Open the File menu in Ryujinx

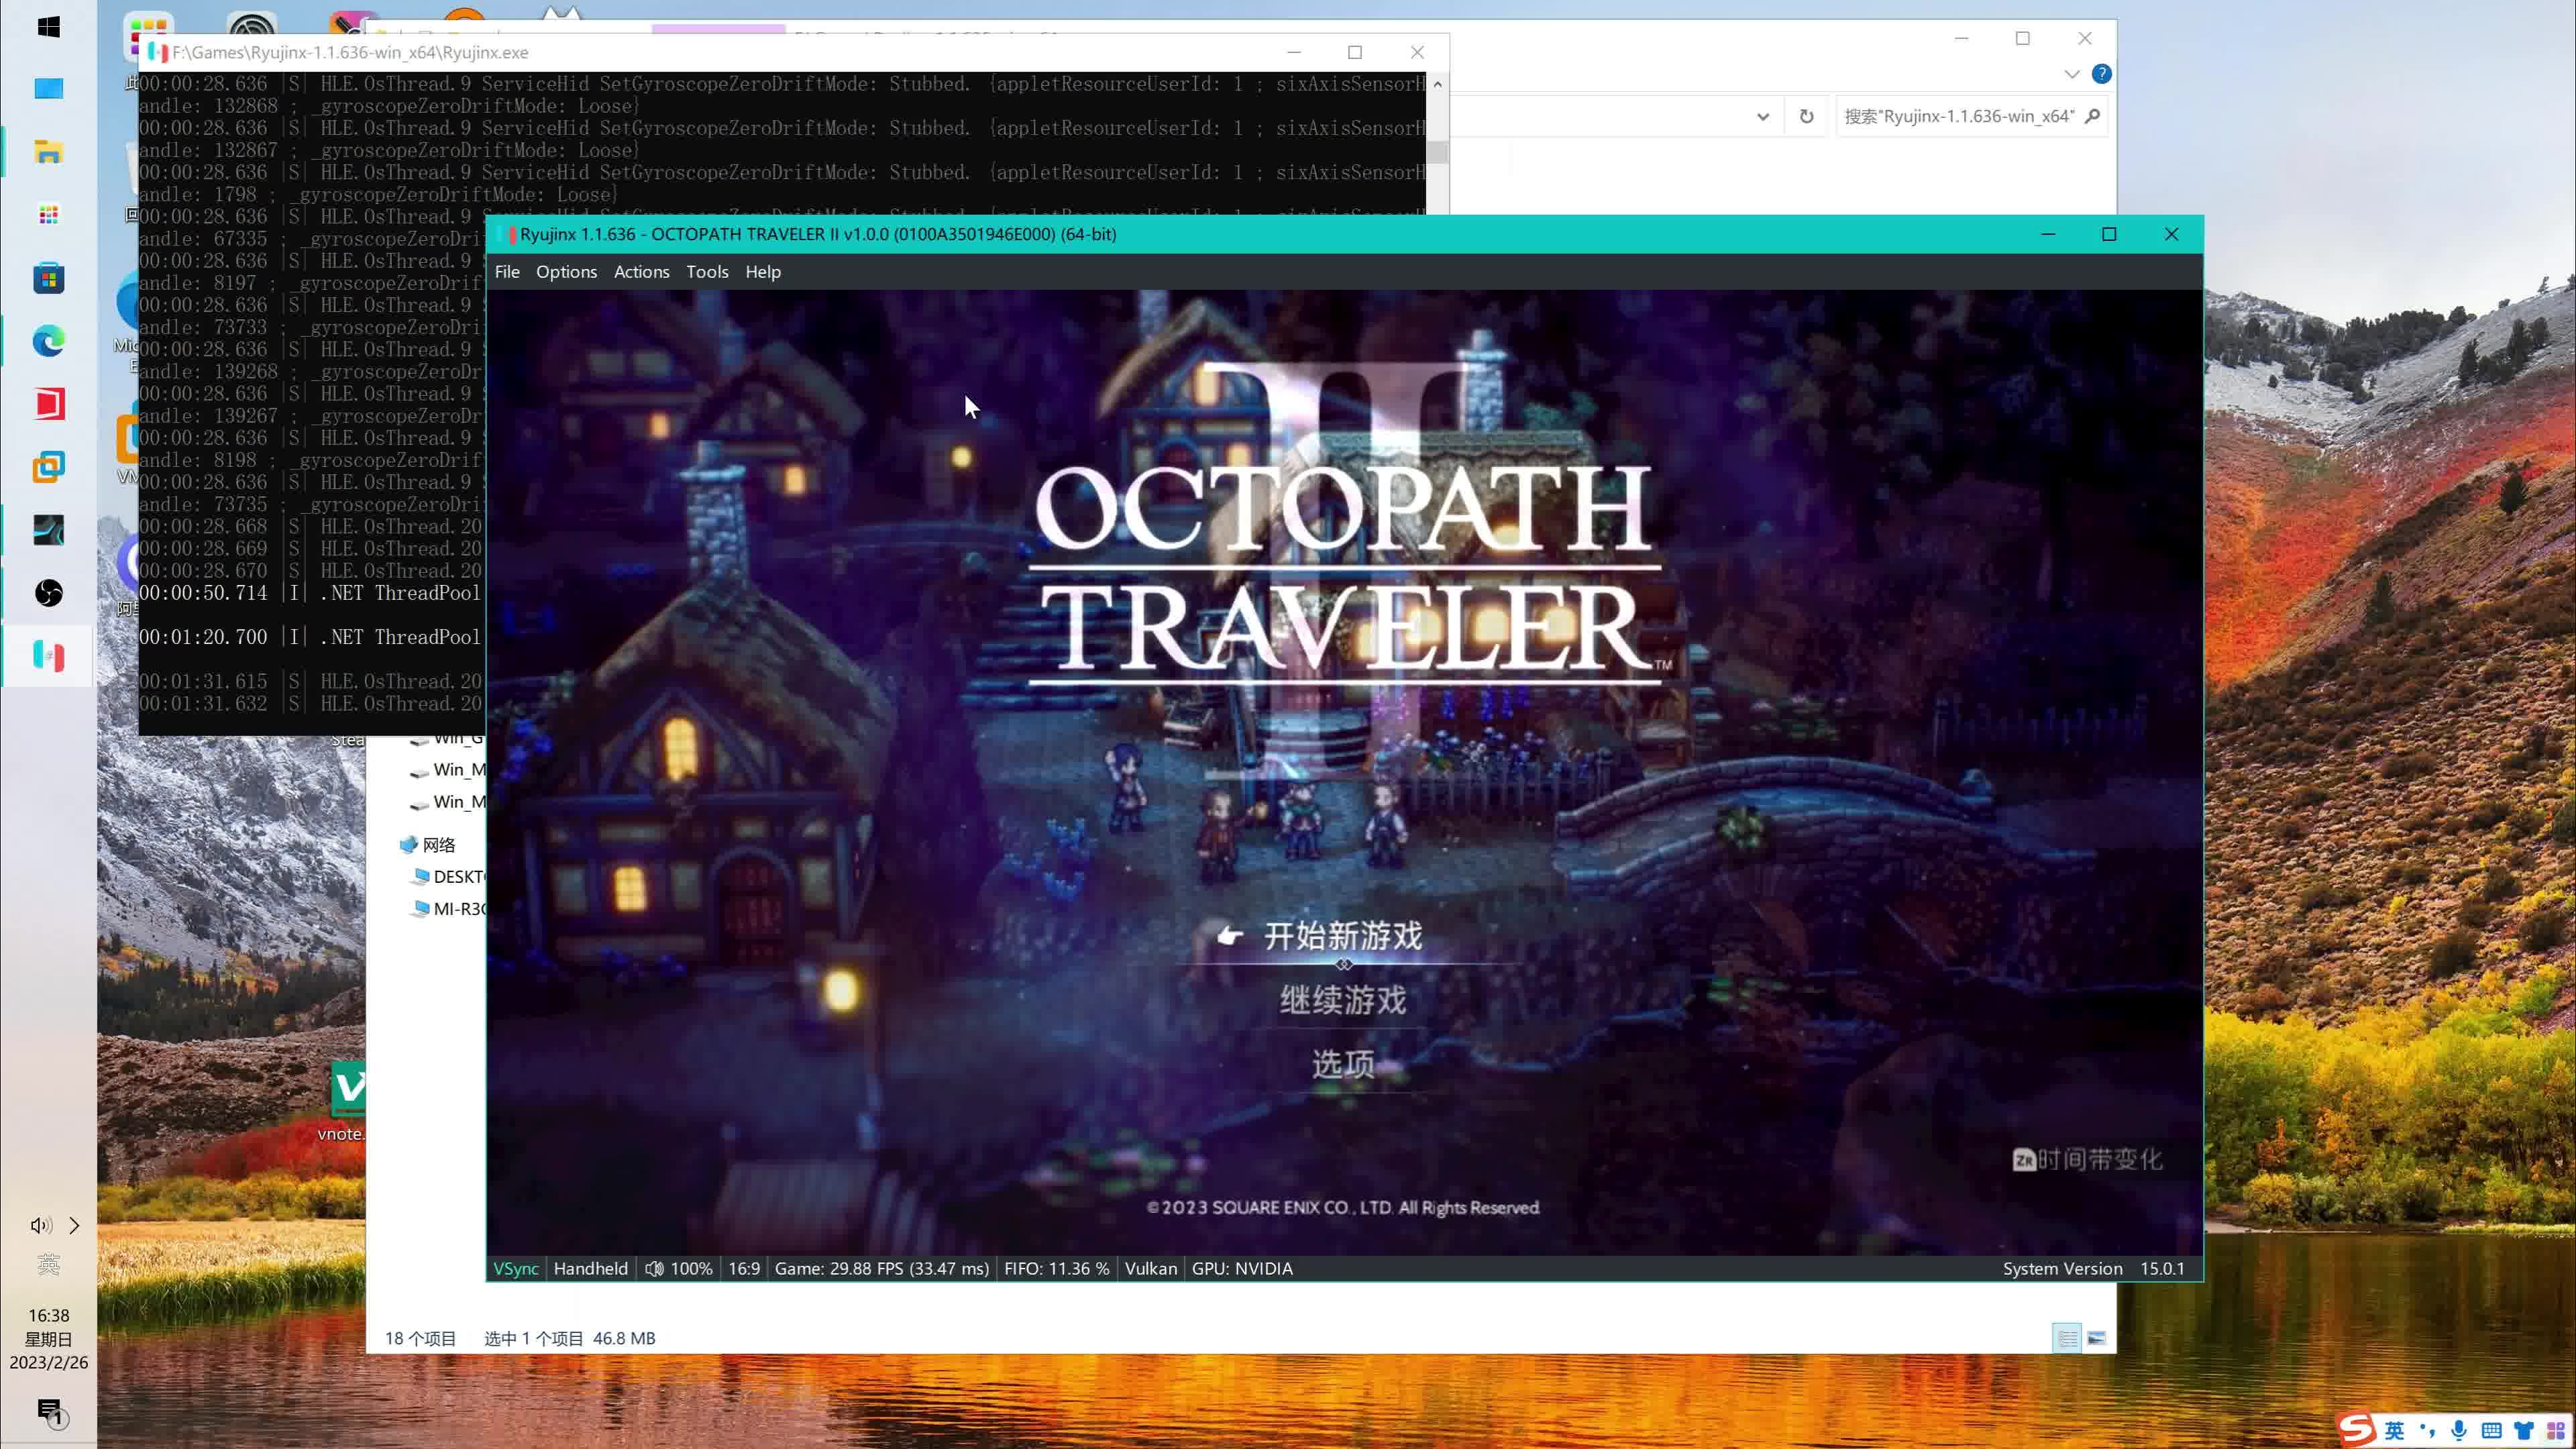pyautogui.click(x=507, y=272)
